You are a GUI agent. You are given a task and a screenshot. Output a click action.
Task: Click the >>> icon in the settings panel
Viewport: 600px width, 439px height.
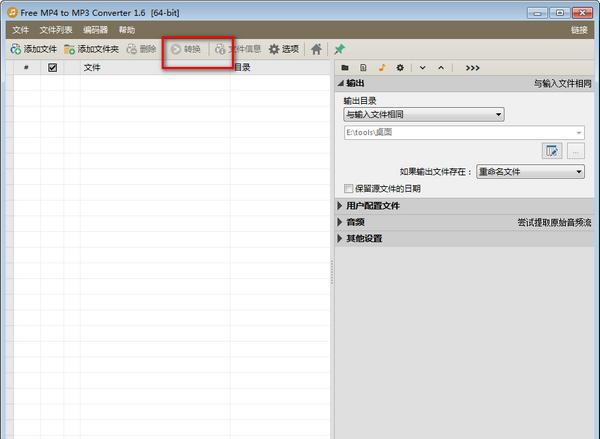click(x=473, y=68)
